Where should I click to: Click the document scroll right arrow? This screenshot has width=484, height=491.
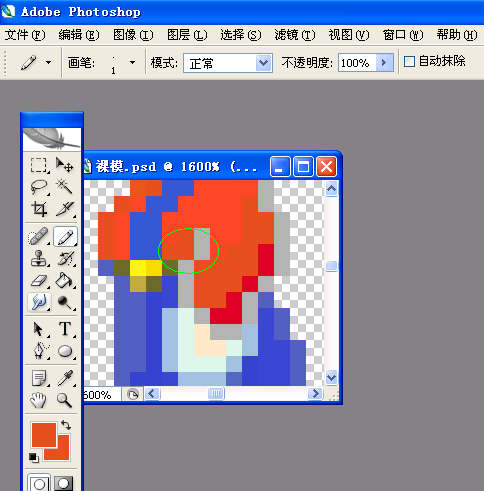click(x=315, y=394)
